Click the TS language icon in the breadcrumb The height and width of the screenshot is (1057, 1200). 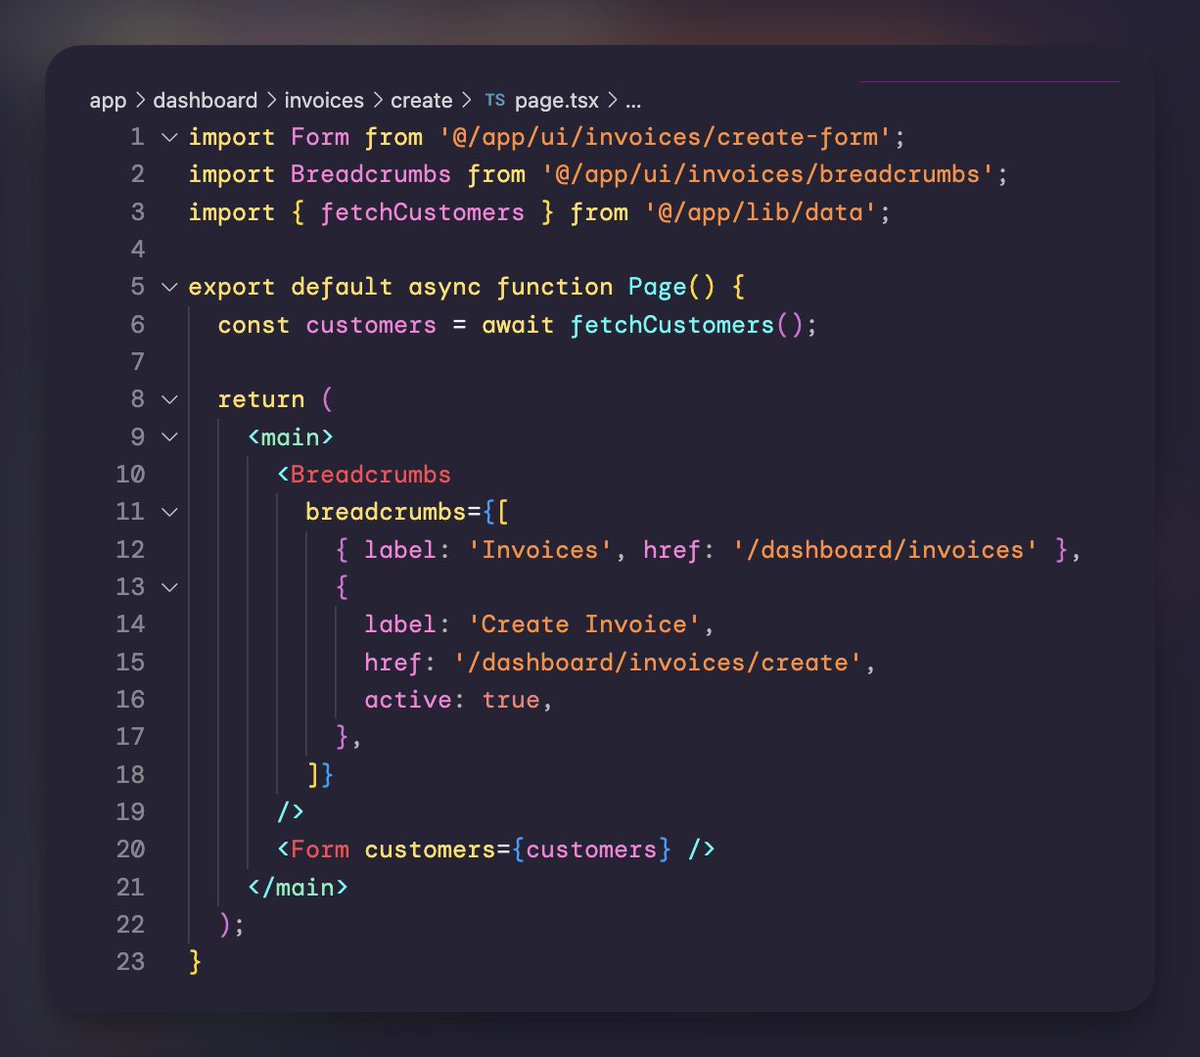coord(494,100)
